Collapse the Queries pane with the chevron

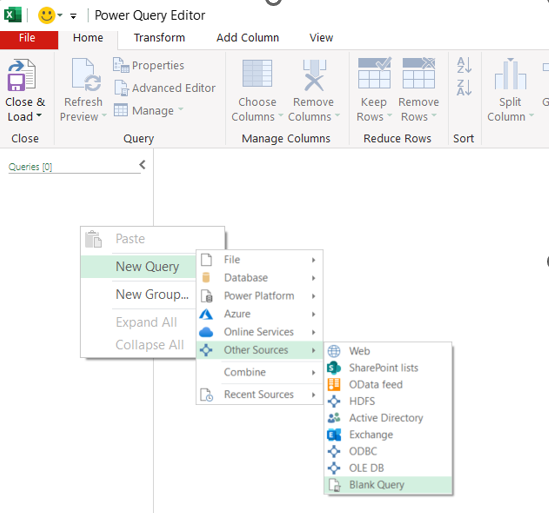tap(142, 165)
